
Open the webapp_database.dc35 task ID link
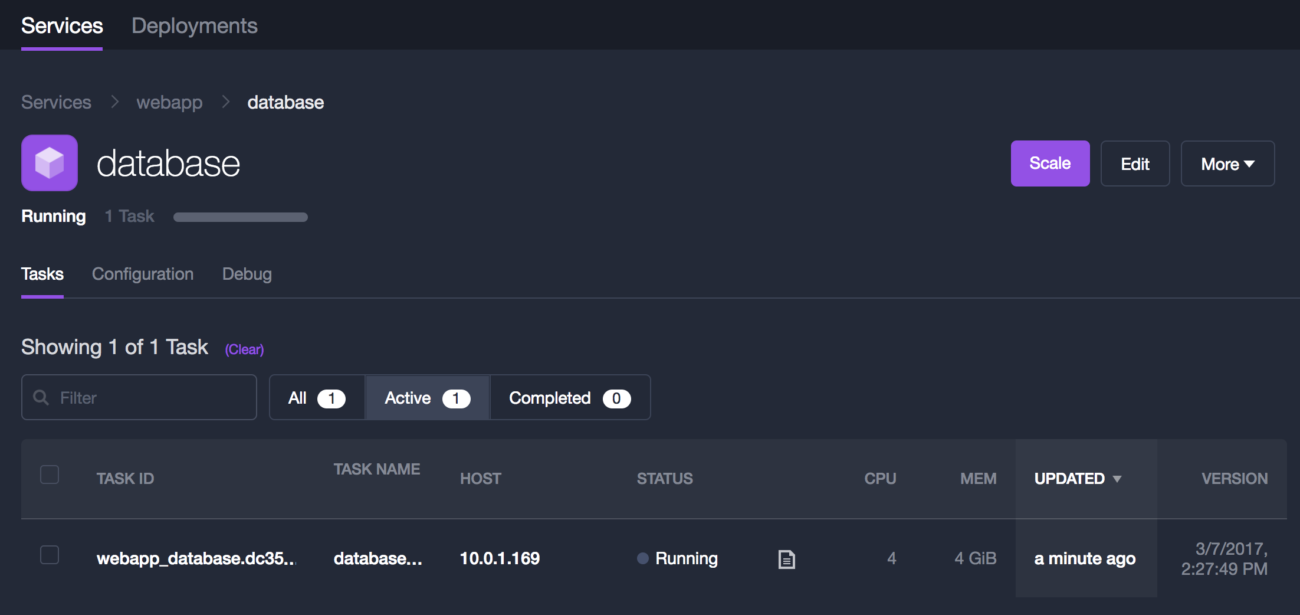tap(195, 559)
